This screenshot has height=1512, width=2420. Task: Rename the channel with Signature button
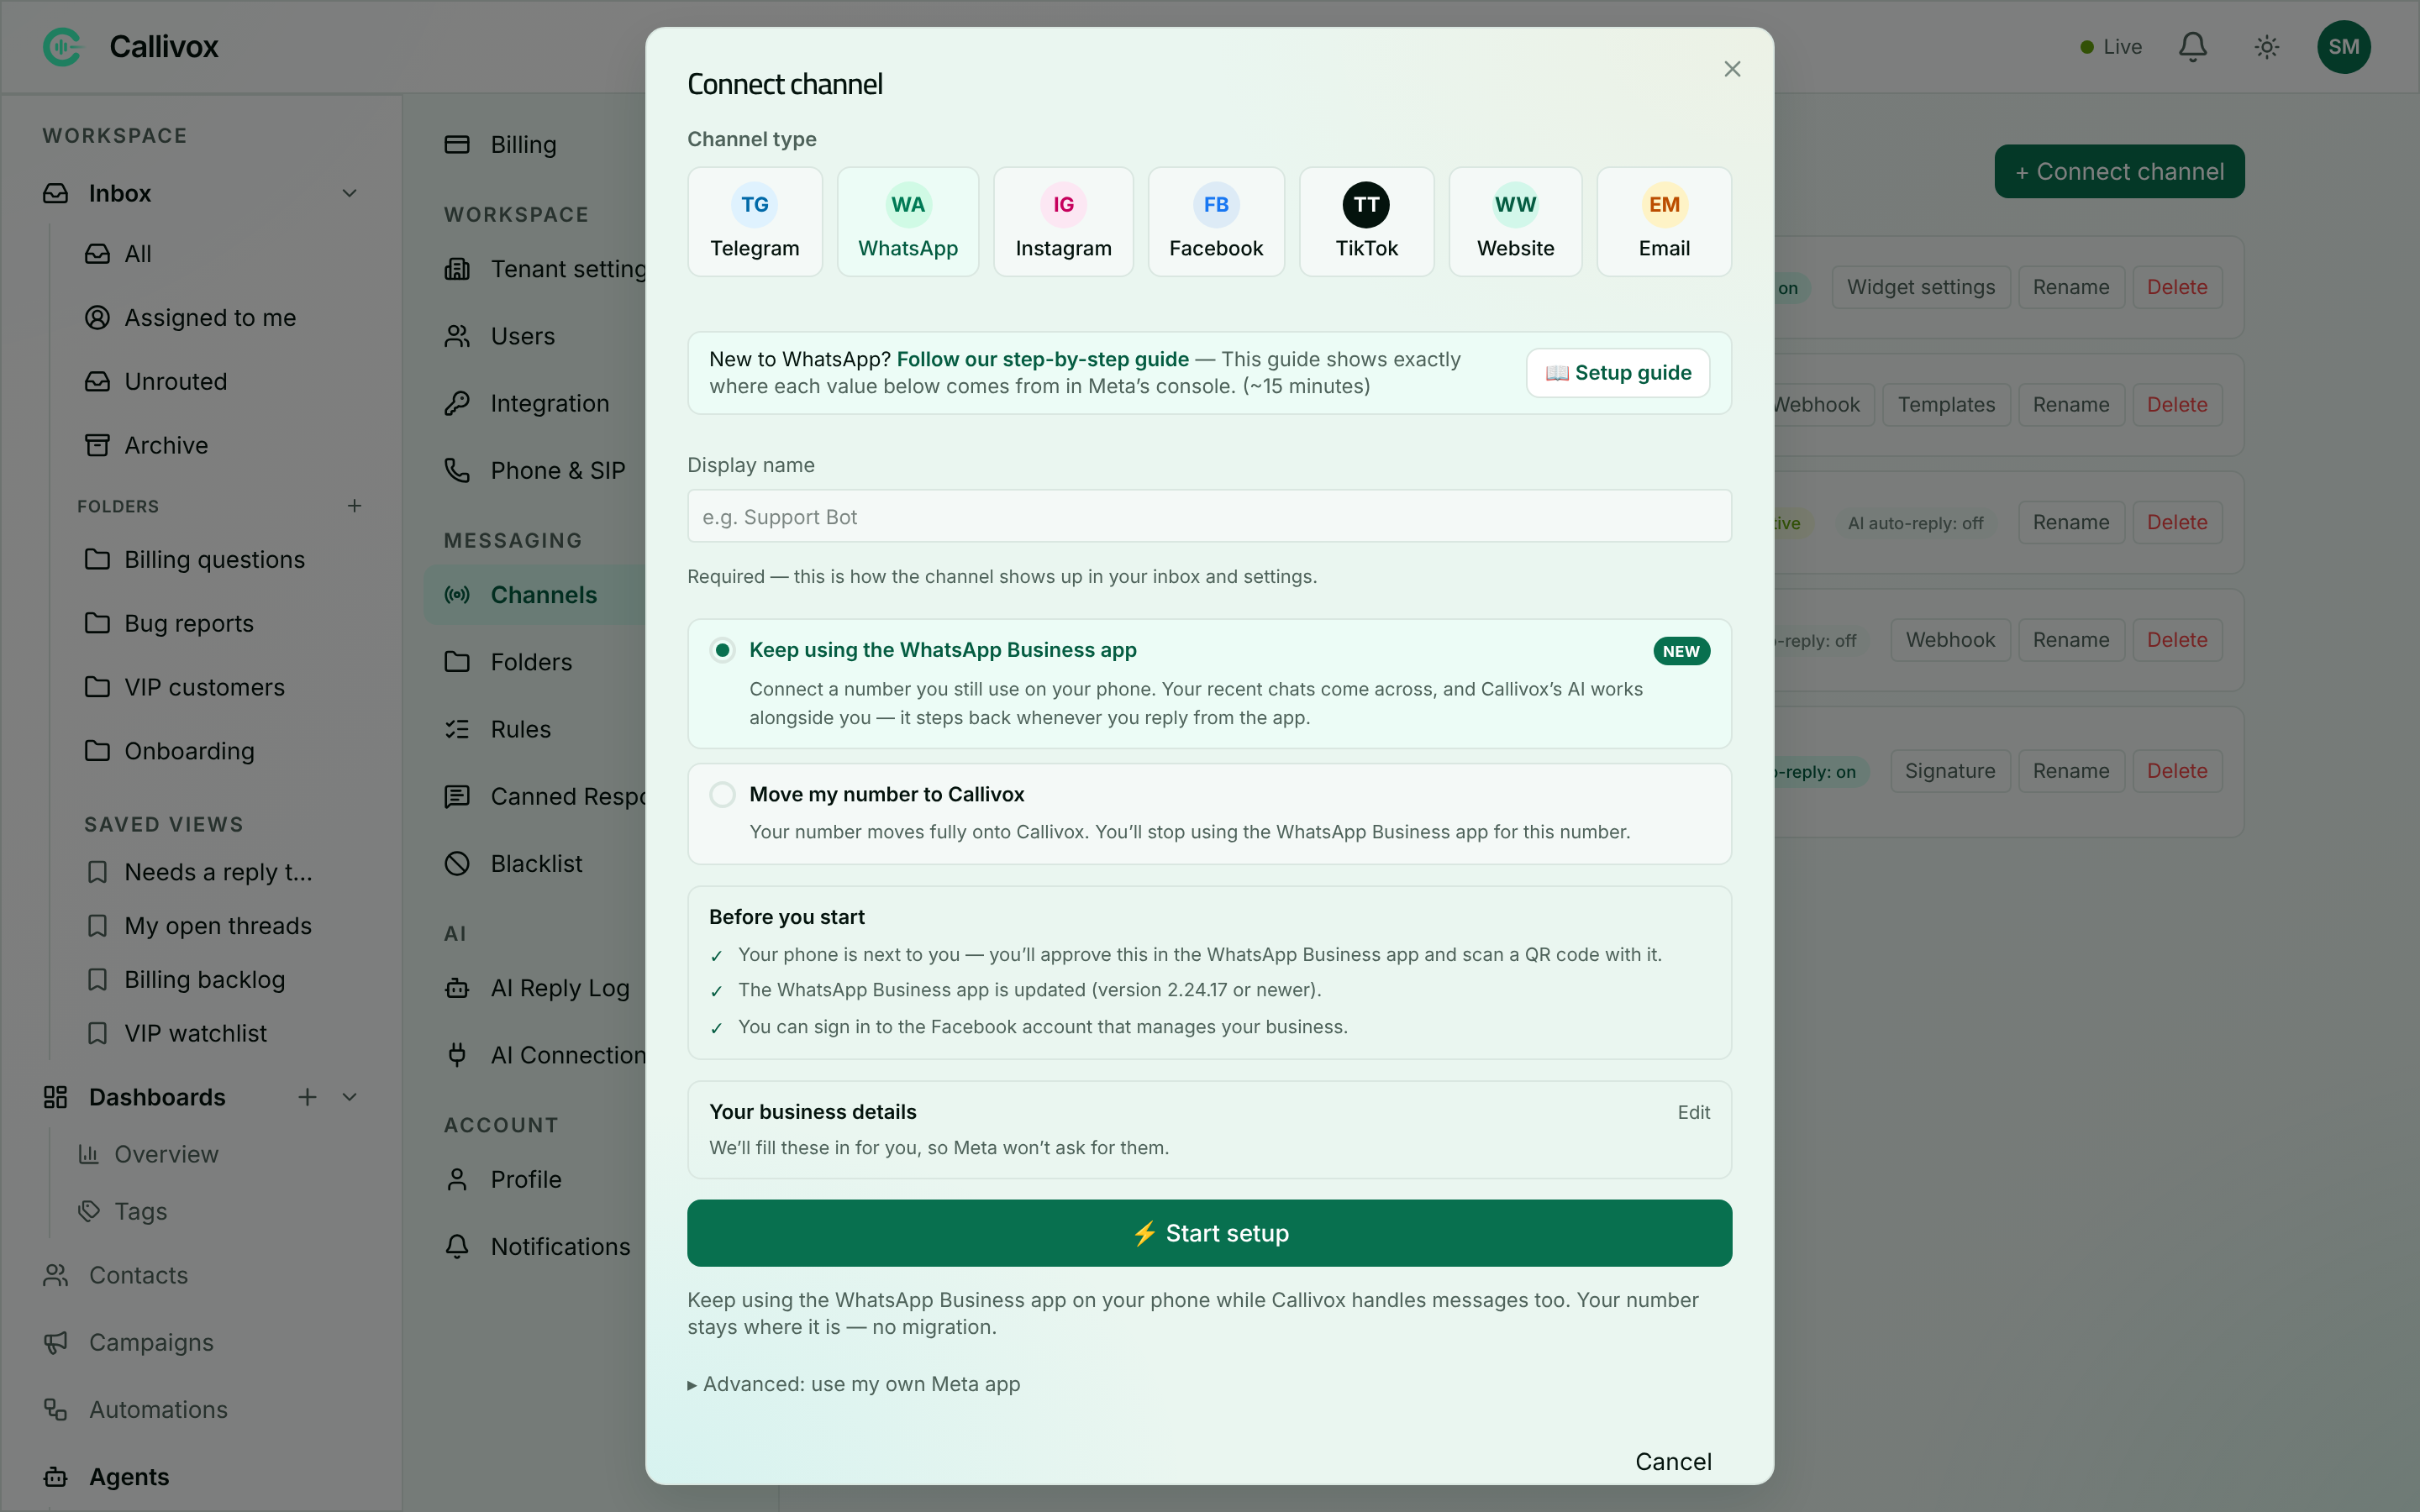click(x=2070, y=771)
